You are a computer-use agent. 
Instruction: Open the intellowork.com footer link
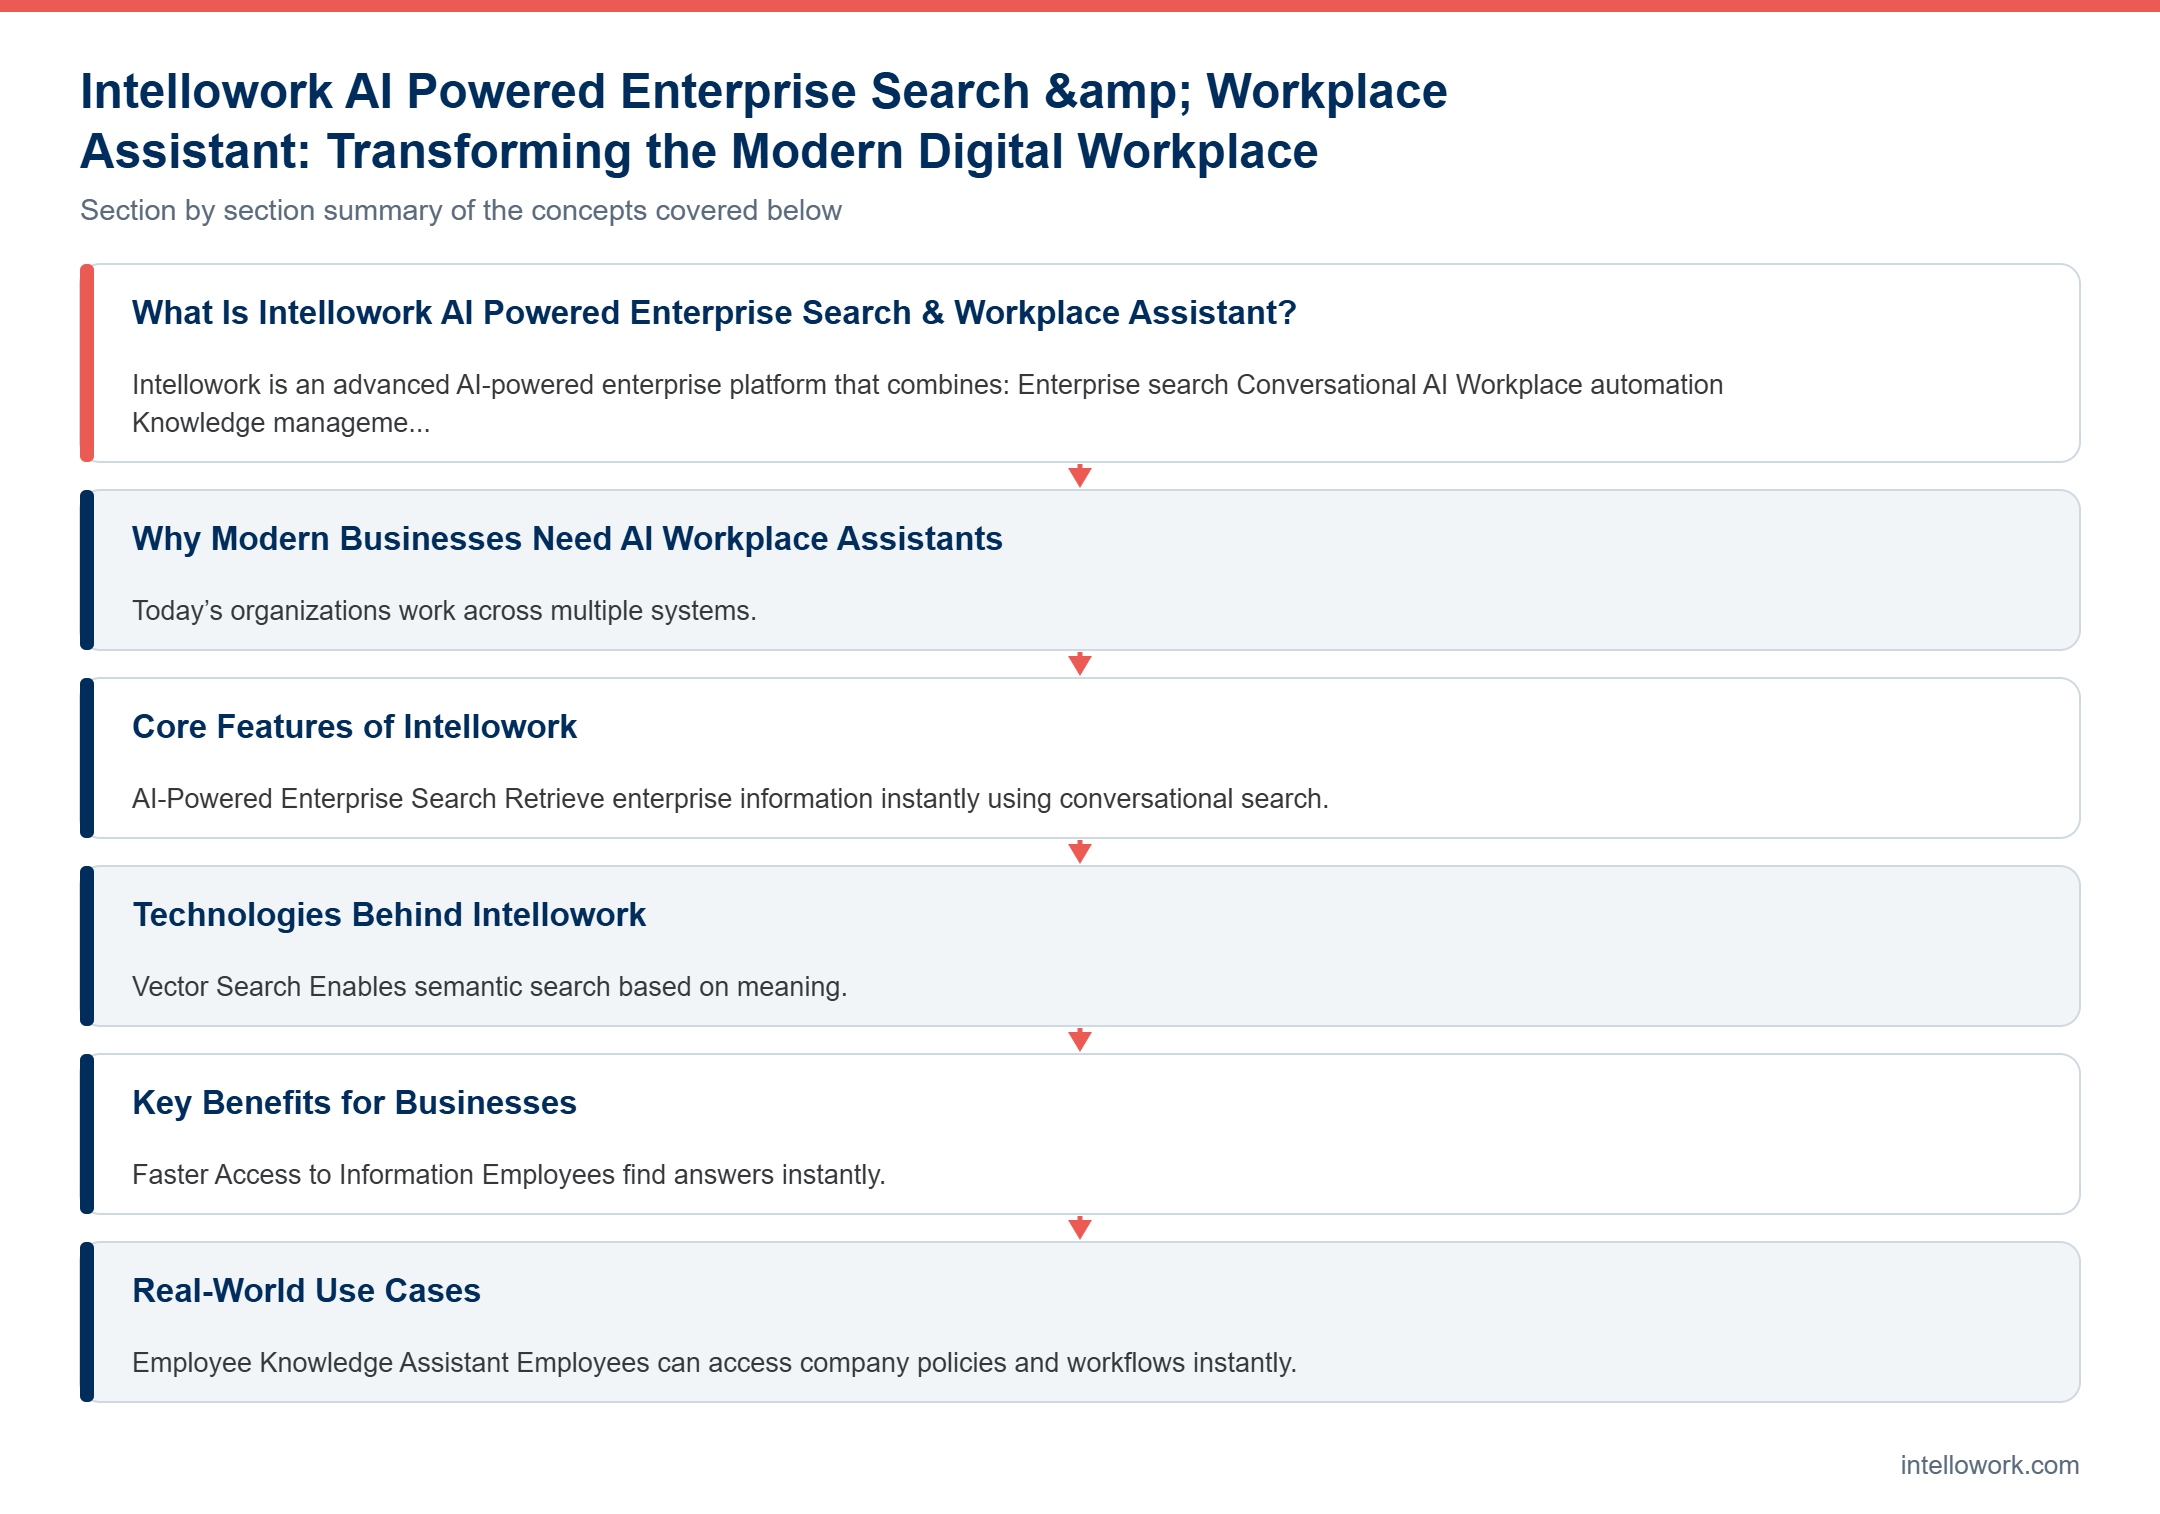click(x=1989, y=1465)
